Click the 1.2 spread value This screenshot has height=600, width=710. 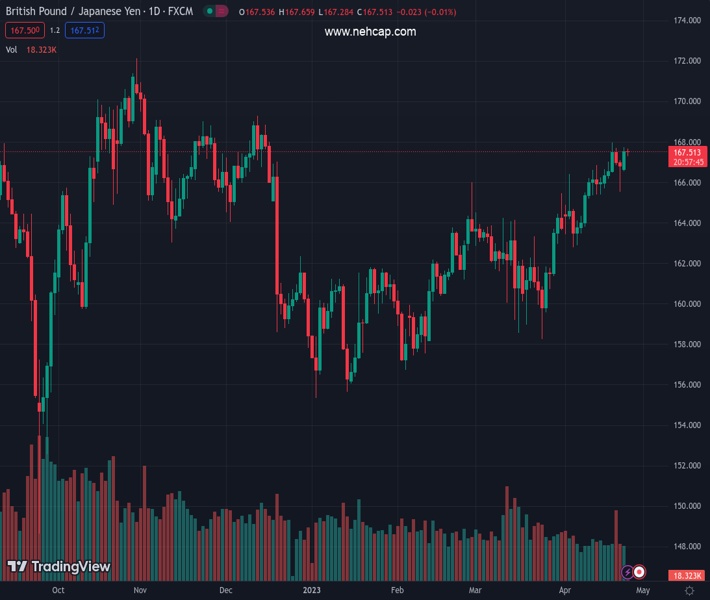coord(55,30)
